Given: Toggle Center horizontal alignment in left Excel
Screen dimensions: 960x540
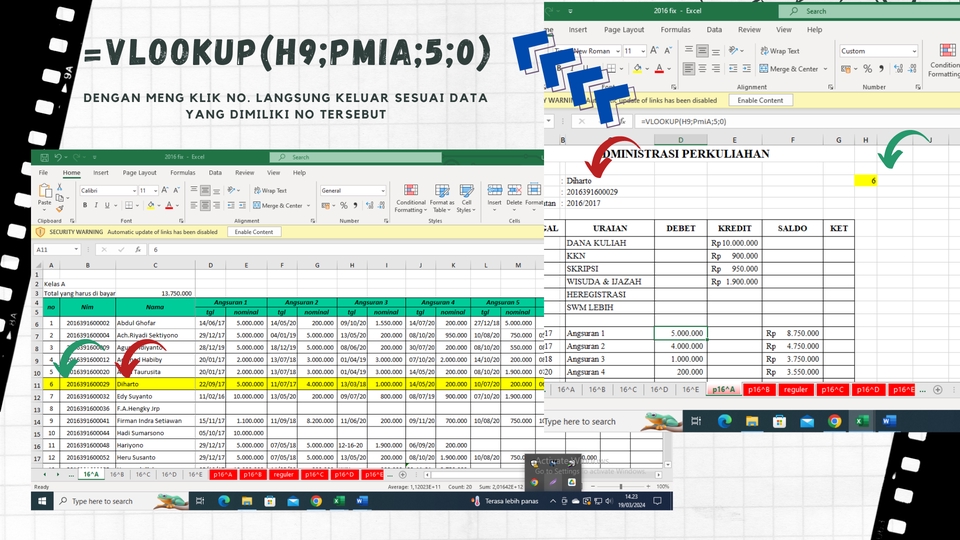Looking at the screenshot, I should pyautogui.click(x=205, y=206).
